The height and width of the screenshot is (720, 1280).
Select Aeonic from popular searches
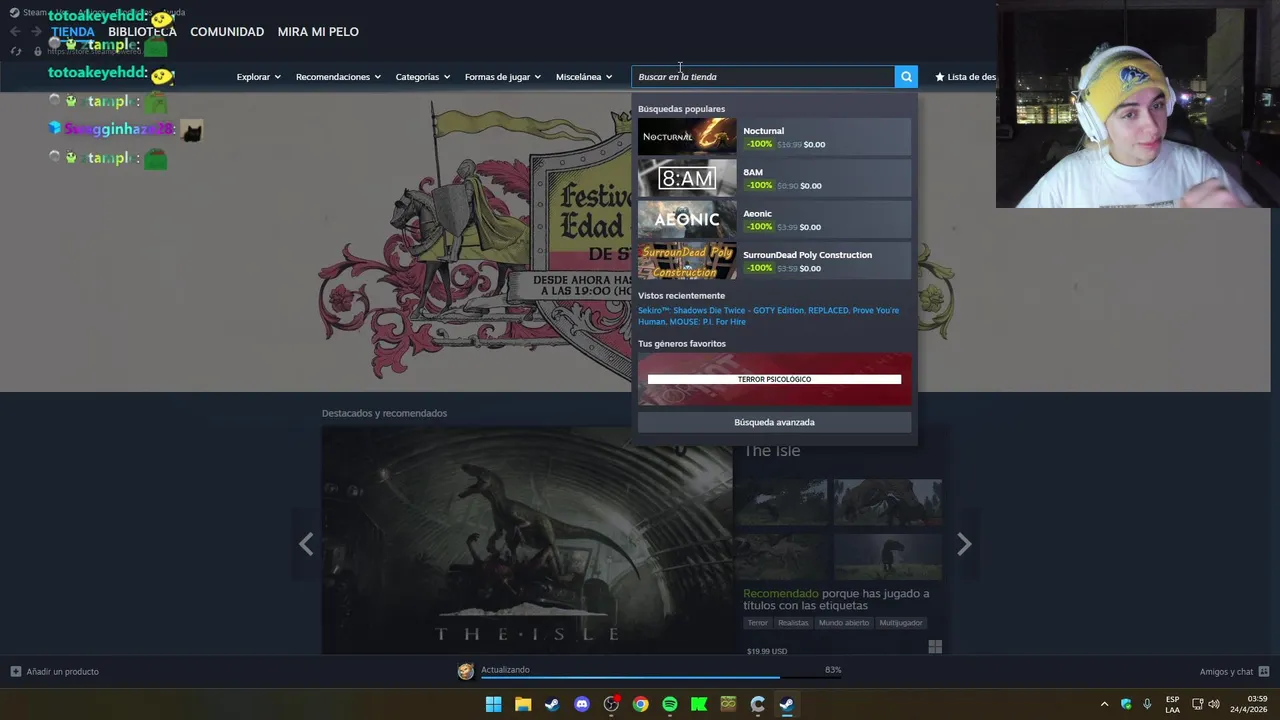click(774, 220)
